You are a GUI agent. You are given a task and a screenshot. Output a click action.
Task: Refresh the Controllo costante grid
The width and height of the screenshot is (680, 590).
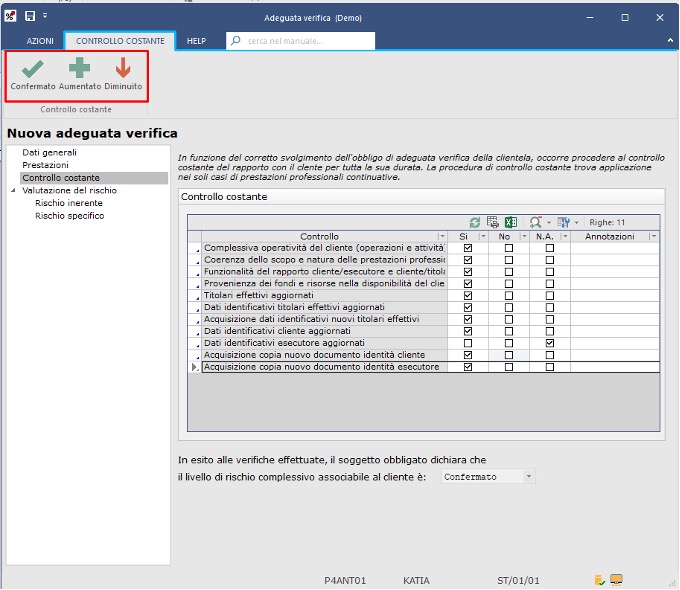pos(475,222)
